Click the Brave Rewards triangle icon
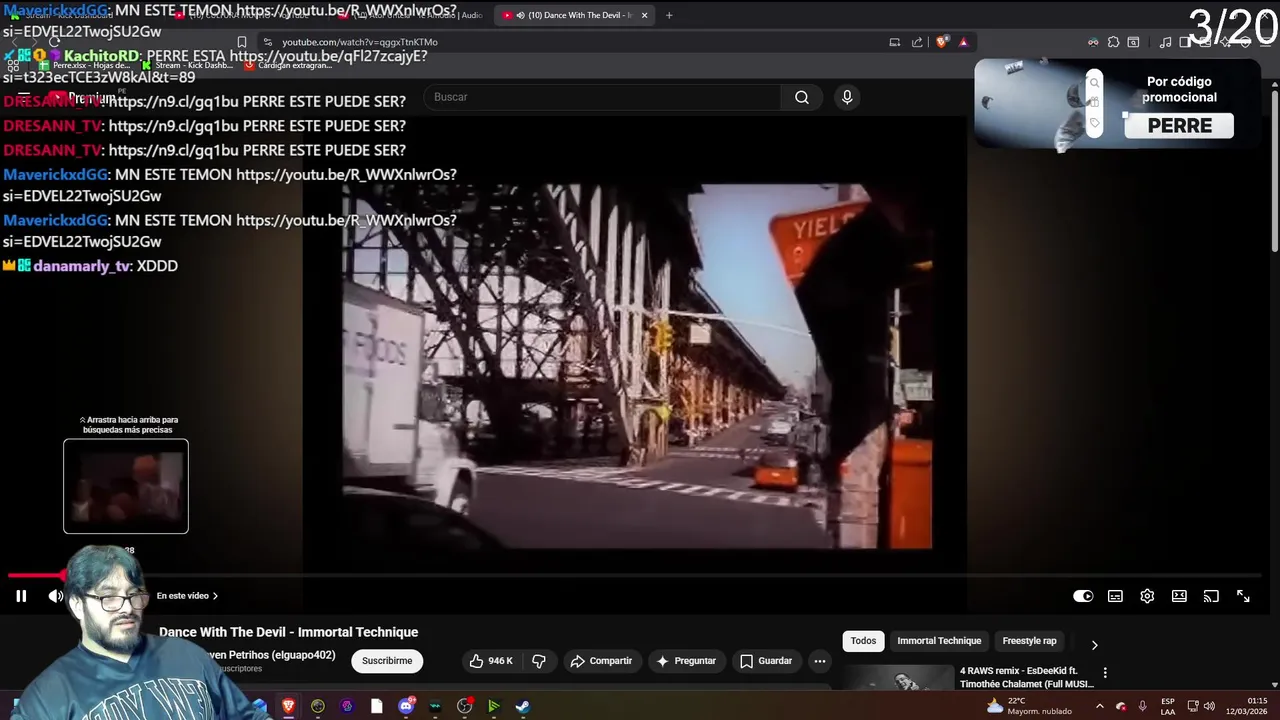Image resolution: width=1280 pixels, height=720 pixels. 963,42
